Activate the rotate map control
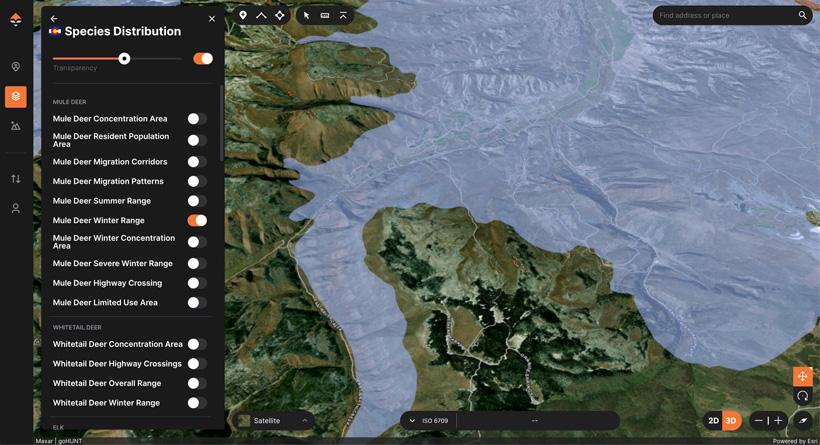The image size is (820, 445). click(802, 396)
